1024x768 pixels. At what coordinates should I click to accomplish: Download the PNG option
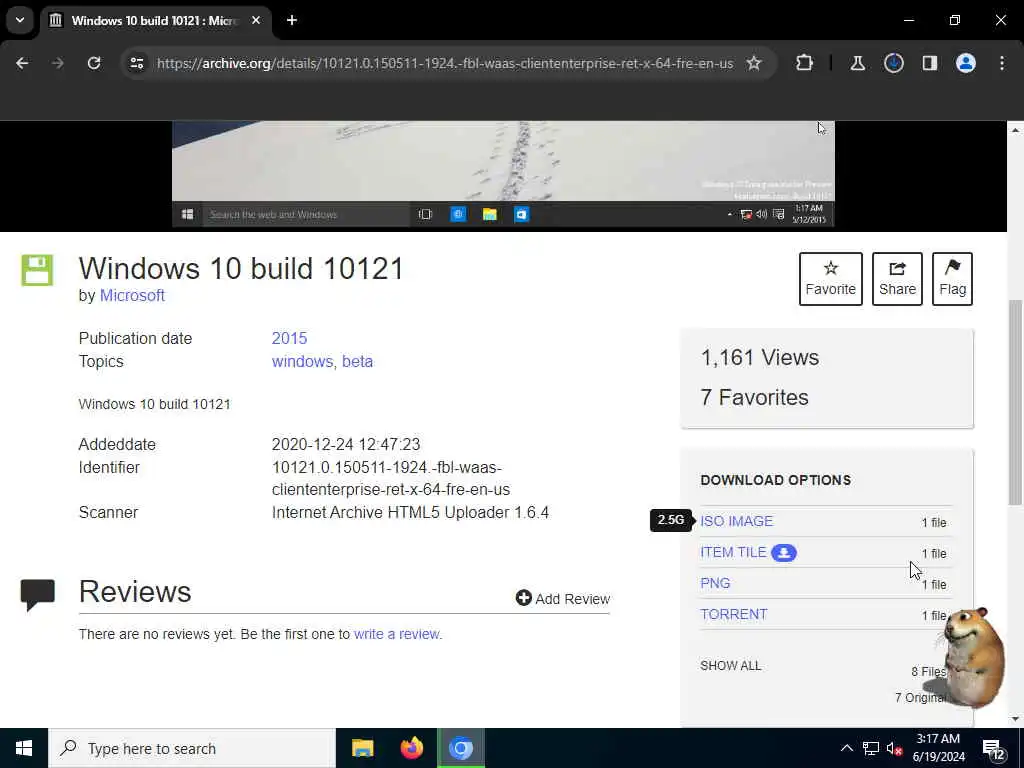715,583
